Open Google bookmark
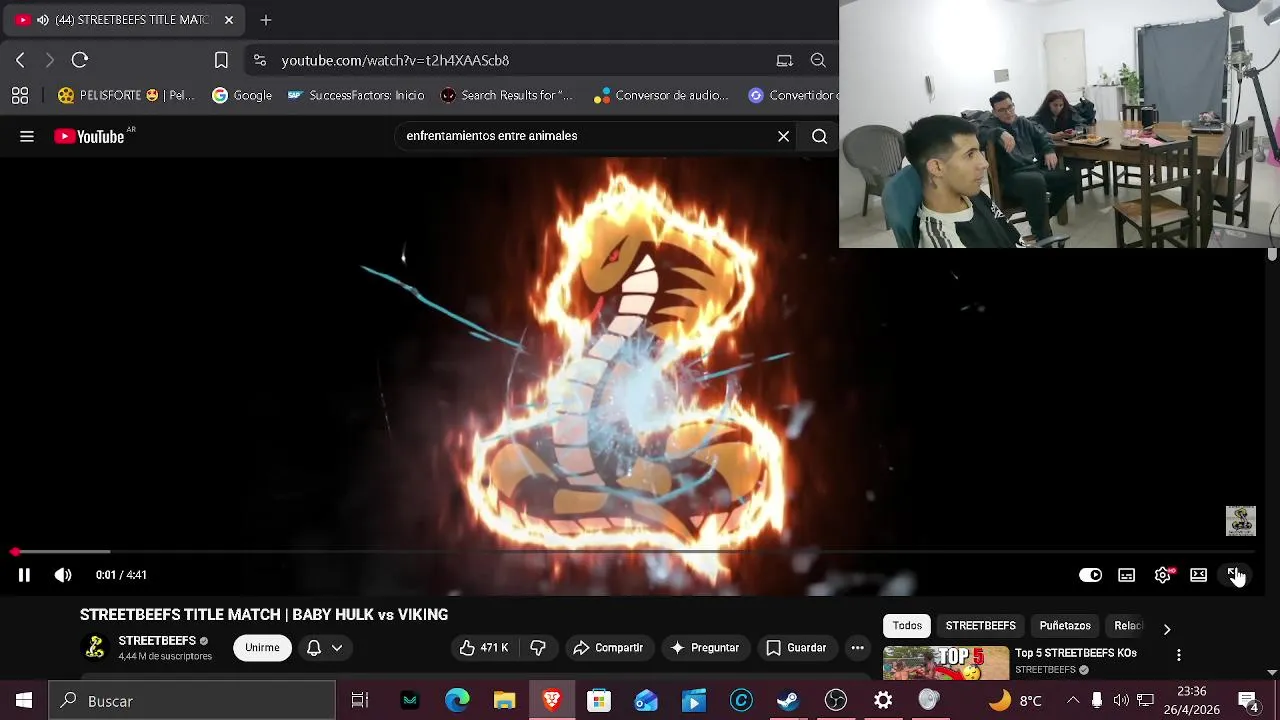The height and width of the screenshot is (720, 1280). tap(242, 95)
